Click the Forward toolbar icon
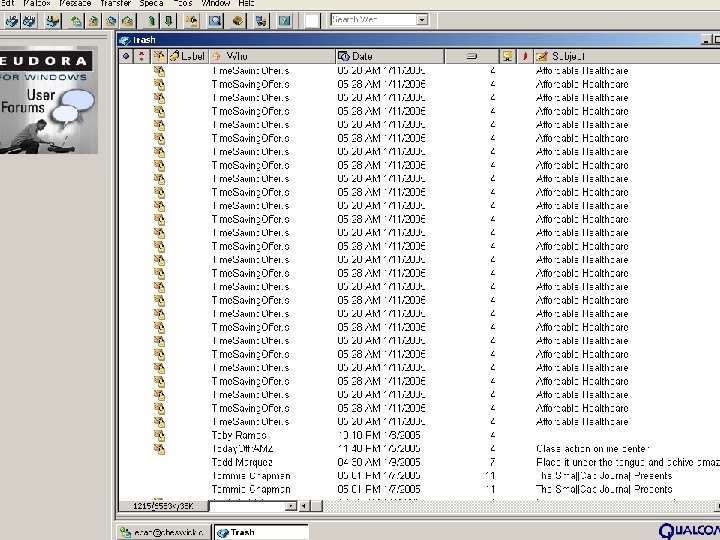720x540 pixels. pyautogui.click(x=128, y=21)
